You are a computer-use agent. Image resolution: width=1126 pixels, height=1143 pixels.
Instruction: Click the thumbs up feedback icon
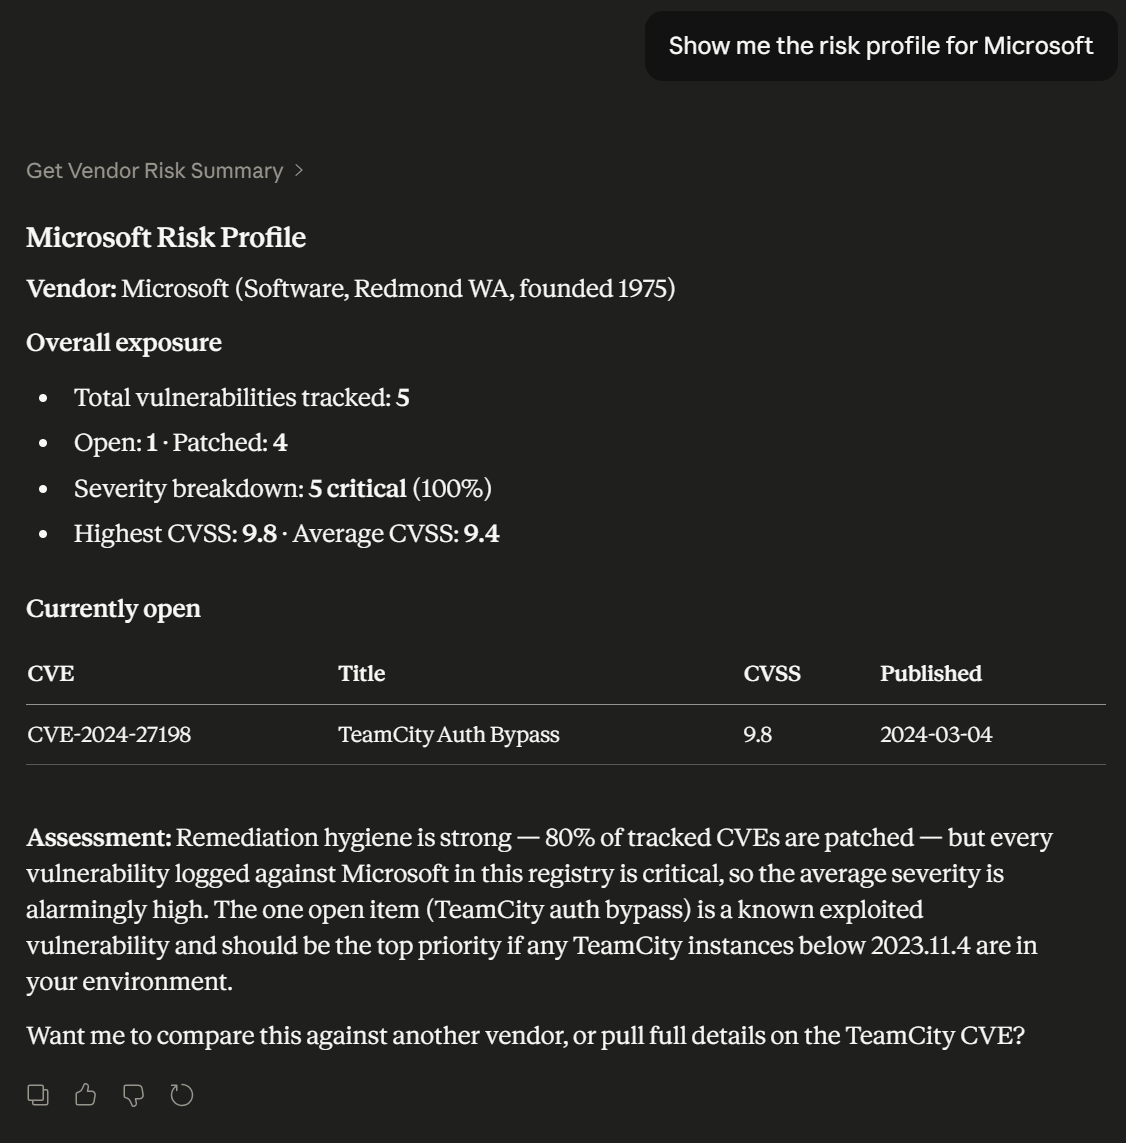click(x=84, y=1094)
